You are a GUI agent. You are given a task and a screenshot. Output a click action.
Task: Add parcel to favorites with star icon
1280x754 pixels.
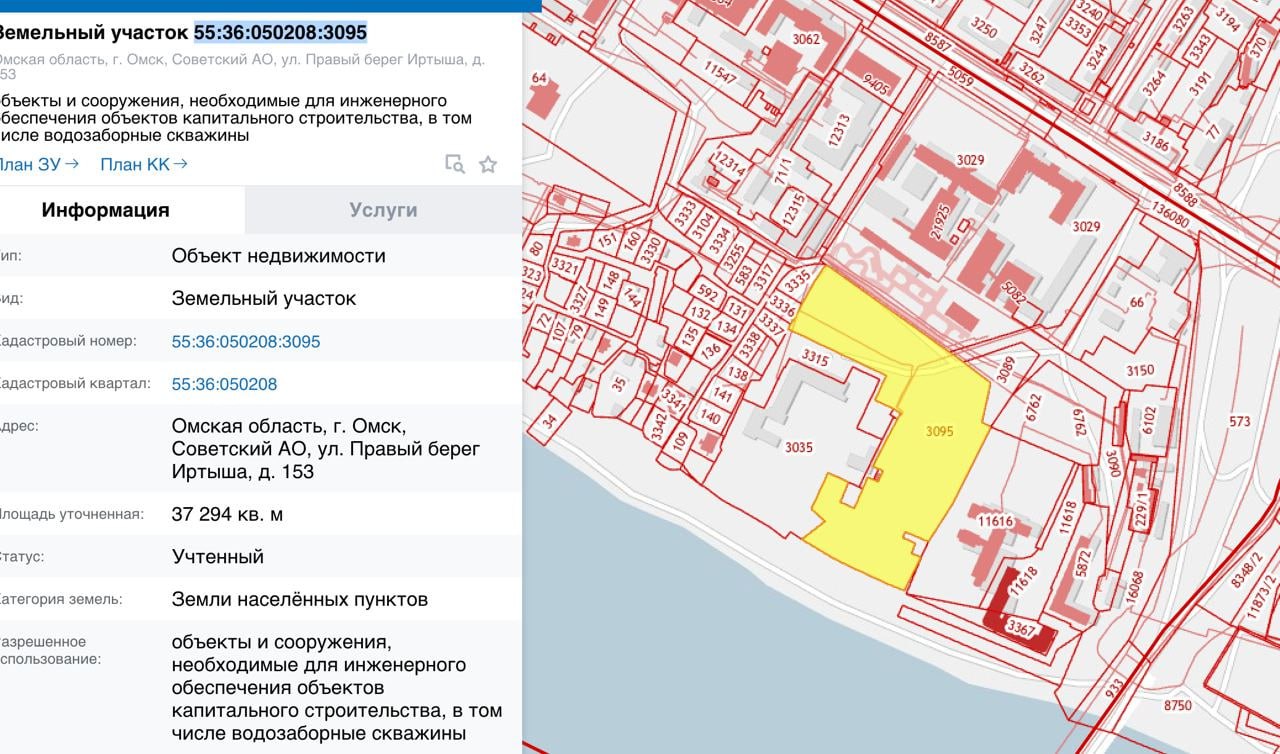(x=488, y=165)
